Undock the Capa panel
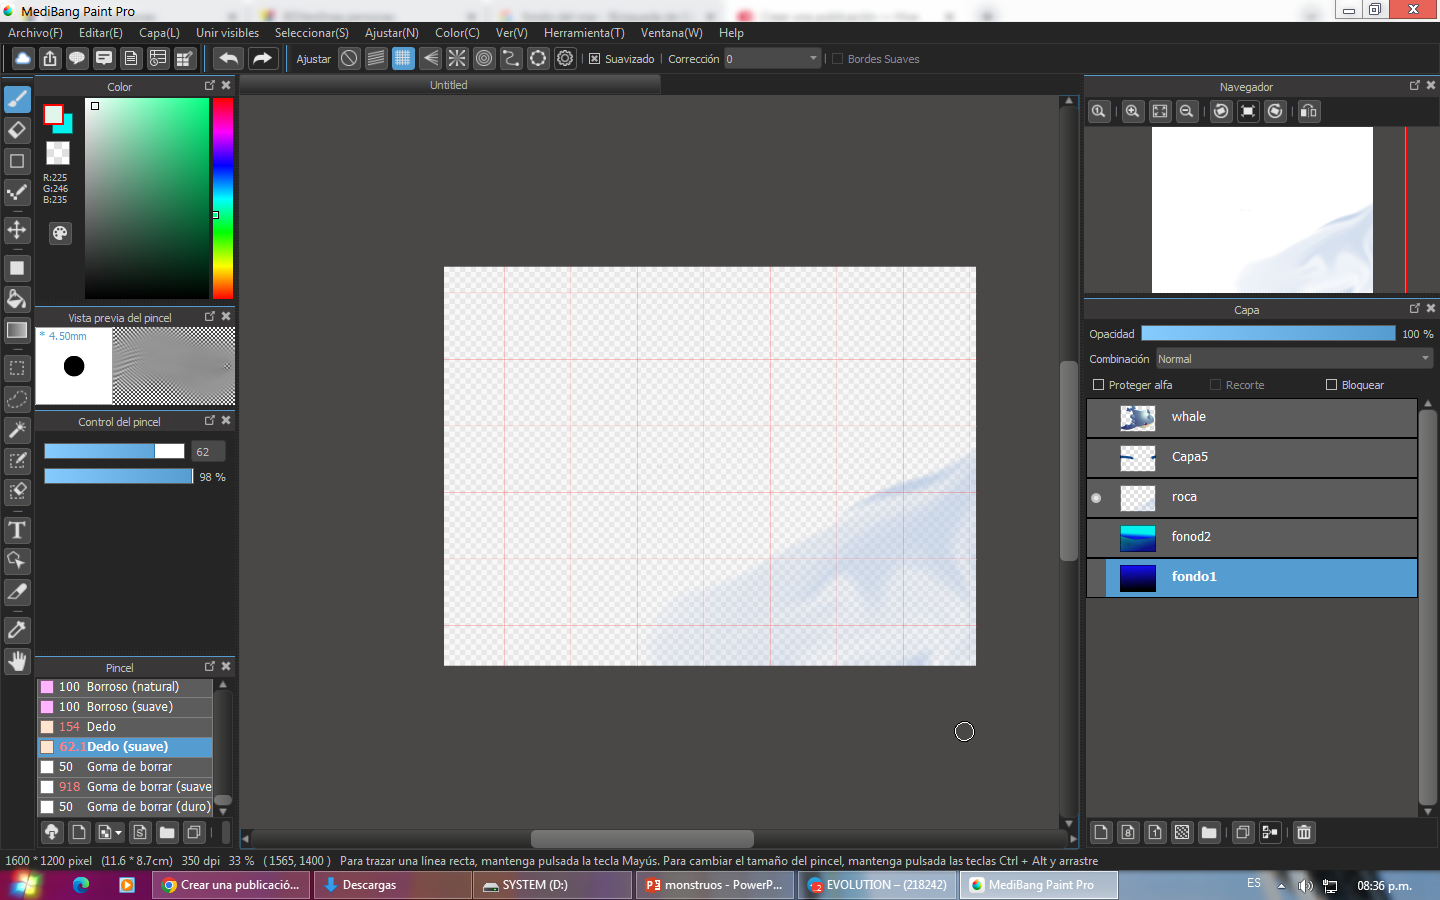Image resolution: width=1440 pixels, height=900 pixels. pos(1415,309)
